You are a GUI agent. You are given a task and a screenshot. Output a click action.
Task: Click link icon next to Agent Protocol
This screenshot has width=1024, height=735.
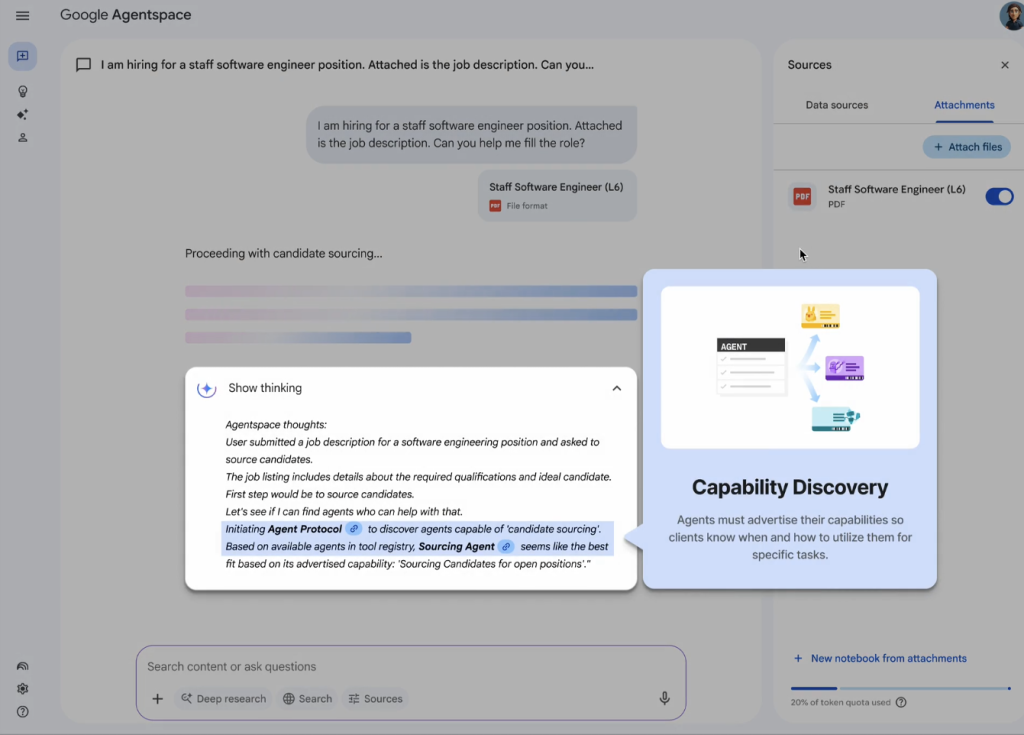point(354,529)
